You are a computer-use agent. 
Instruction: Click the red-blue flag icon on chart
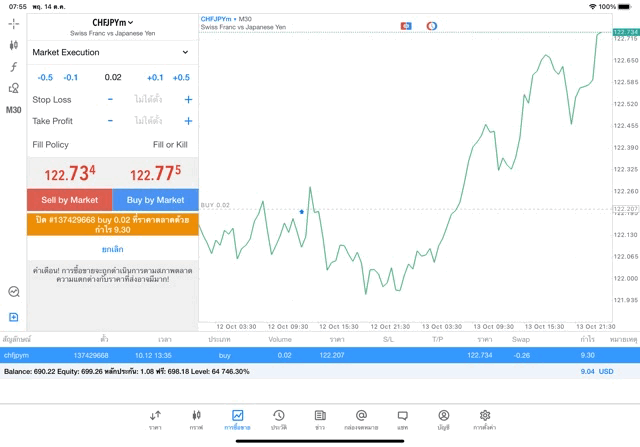coord(406,26)
